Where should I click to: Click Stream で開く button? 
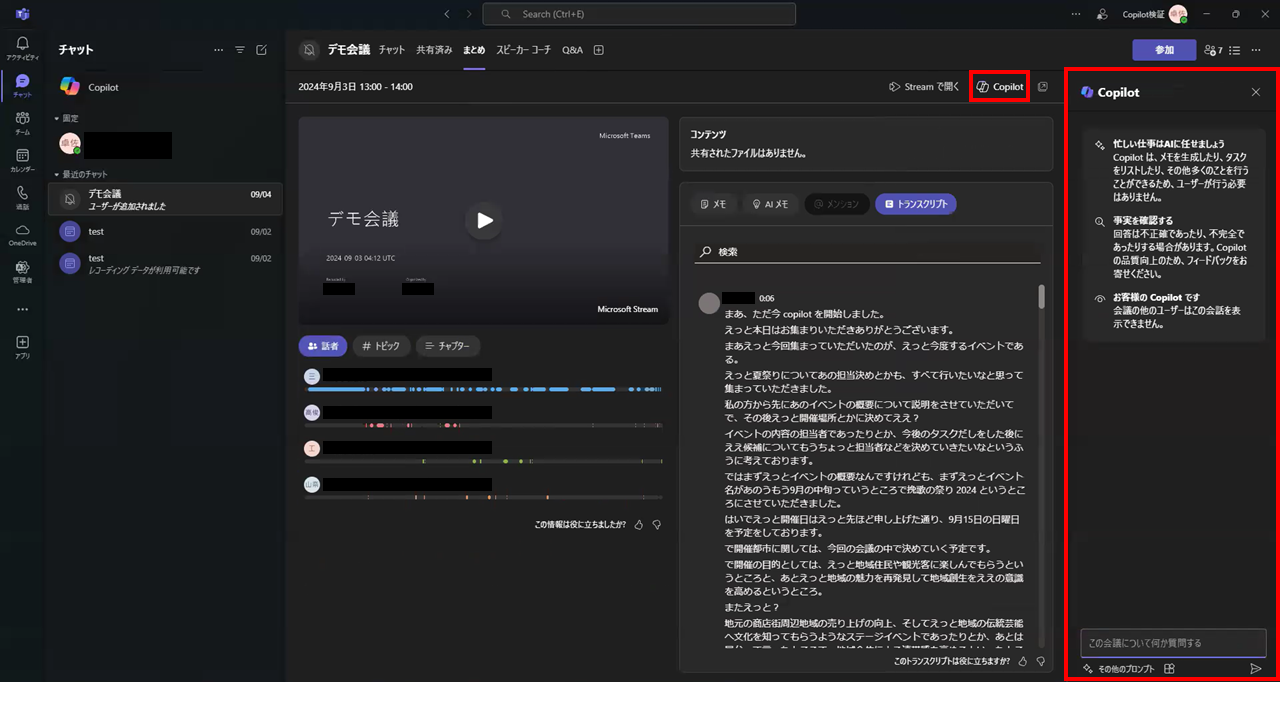click(x=924, y=87)
